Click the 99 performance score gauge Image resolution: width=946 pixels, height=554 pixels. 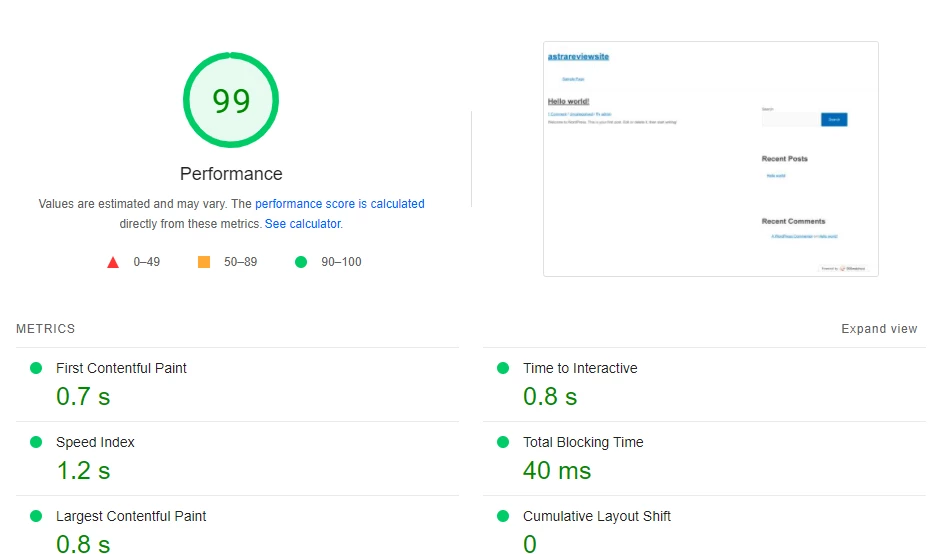(x=231, y=100)
